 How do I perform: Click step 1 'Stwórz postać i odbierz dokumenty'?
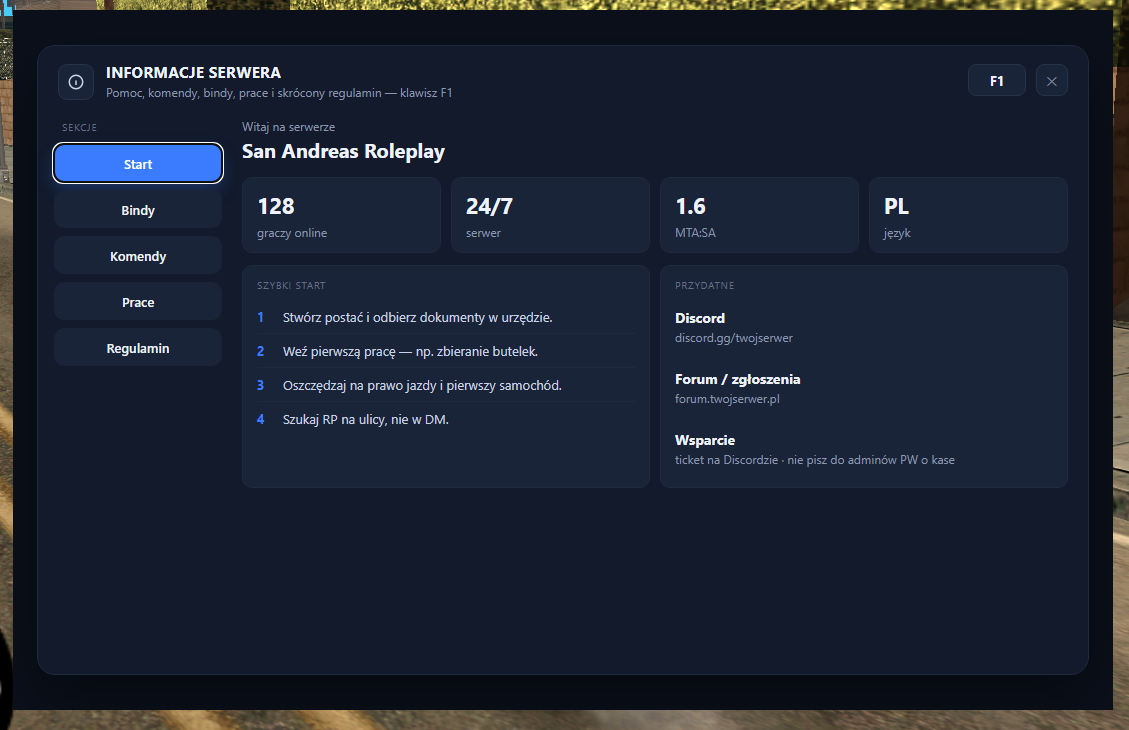click(x=446, y=317)
